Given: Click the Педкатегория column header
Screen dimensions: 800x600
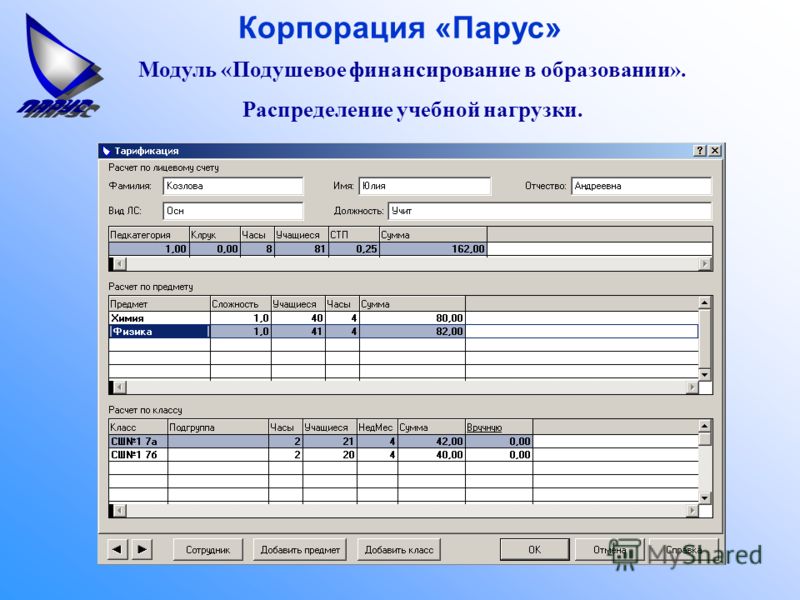Looking at the screenshot, I should click(149, 235).
